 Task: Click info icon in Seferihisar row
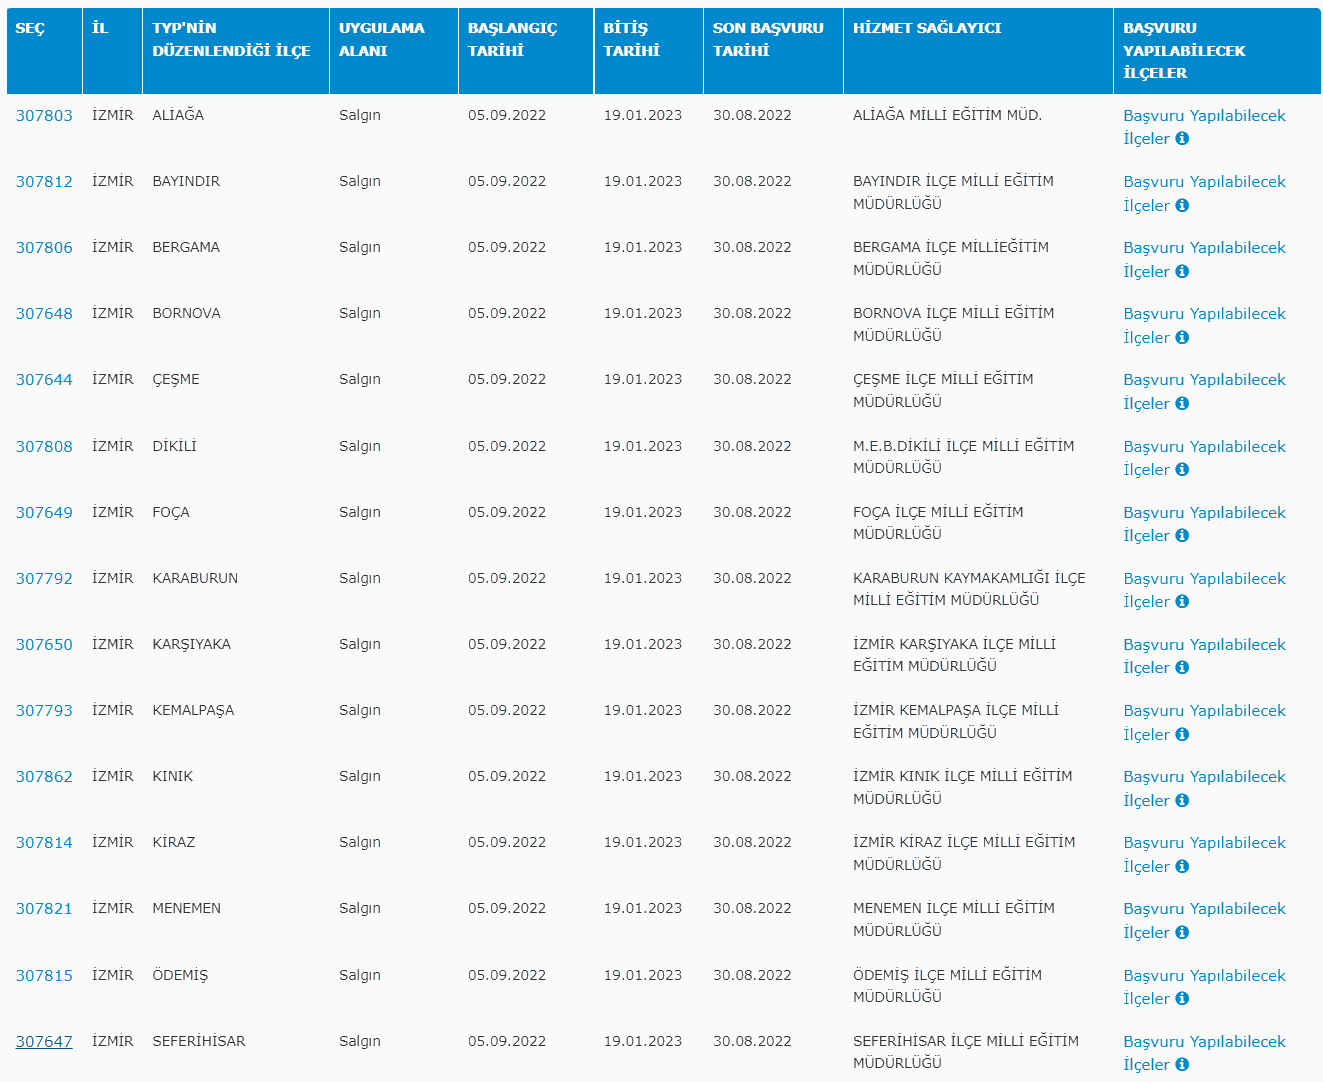click(1182, 1064)
